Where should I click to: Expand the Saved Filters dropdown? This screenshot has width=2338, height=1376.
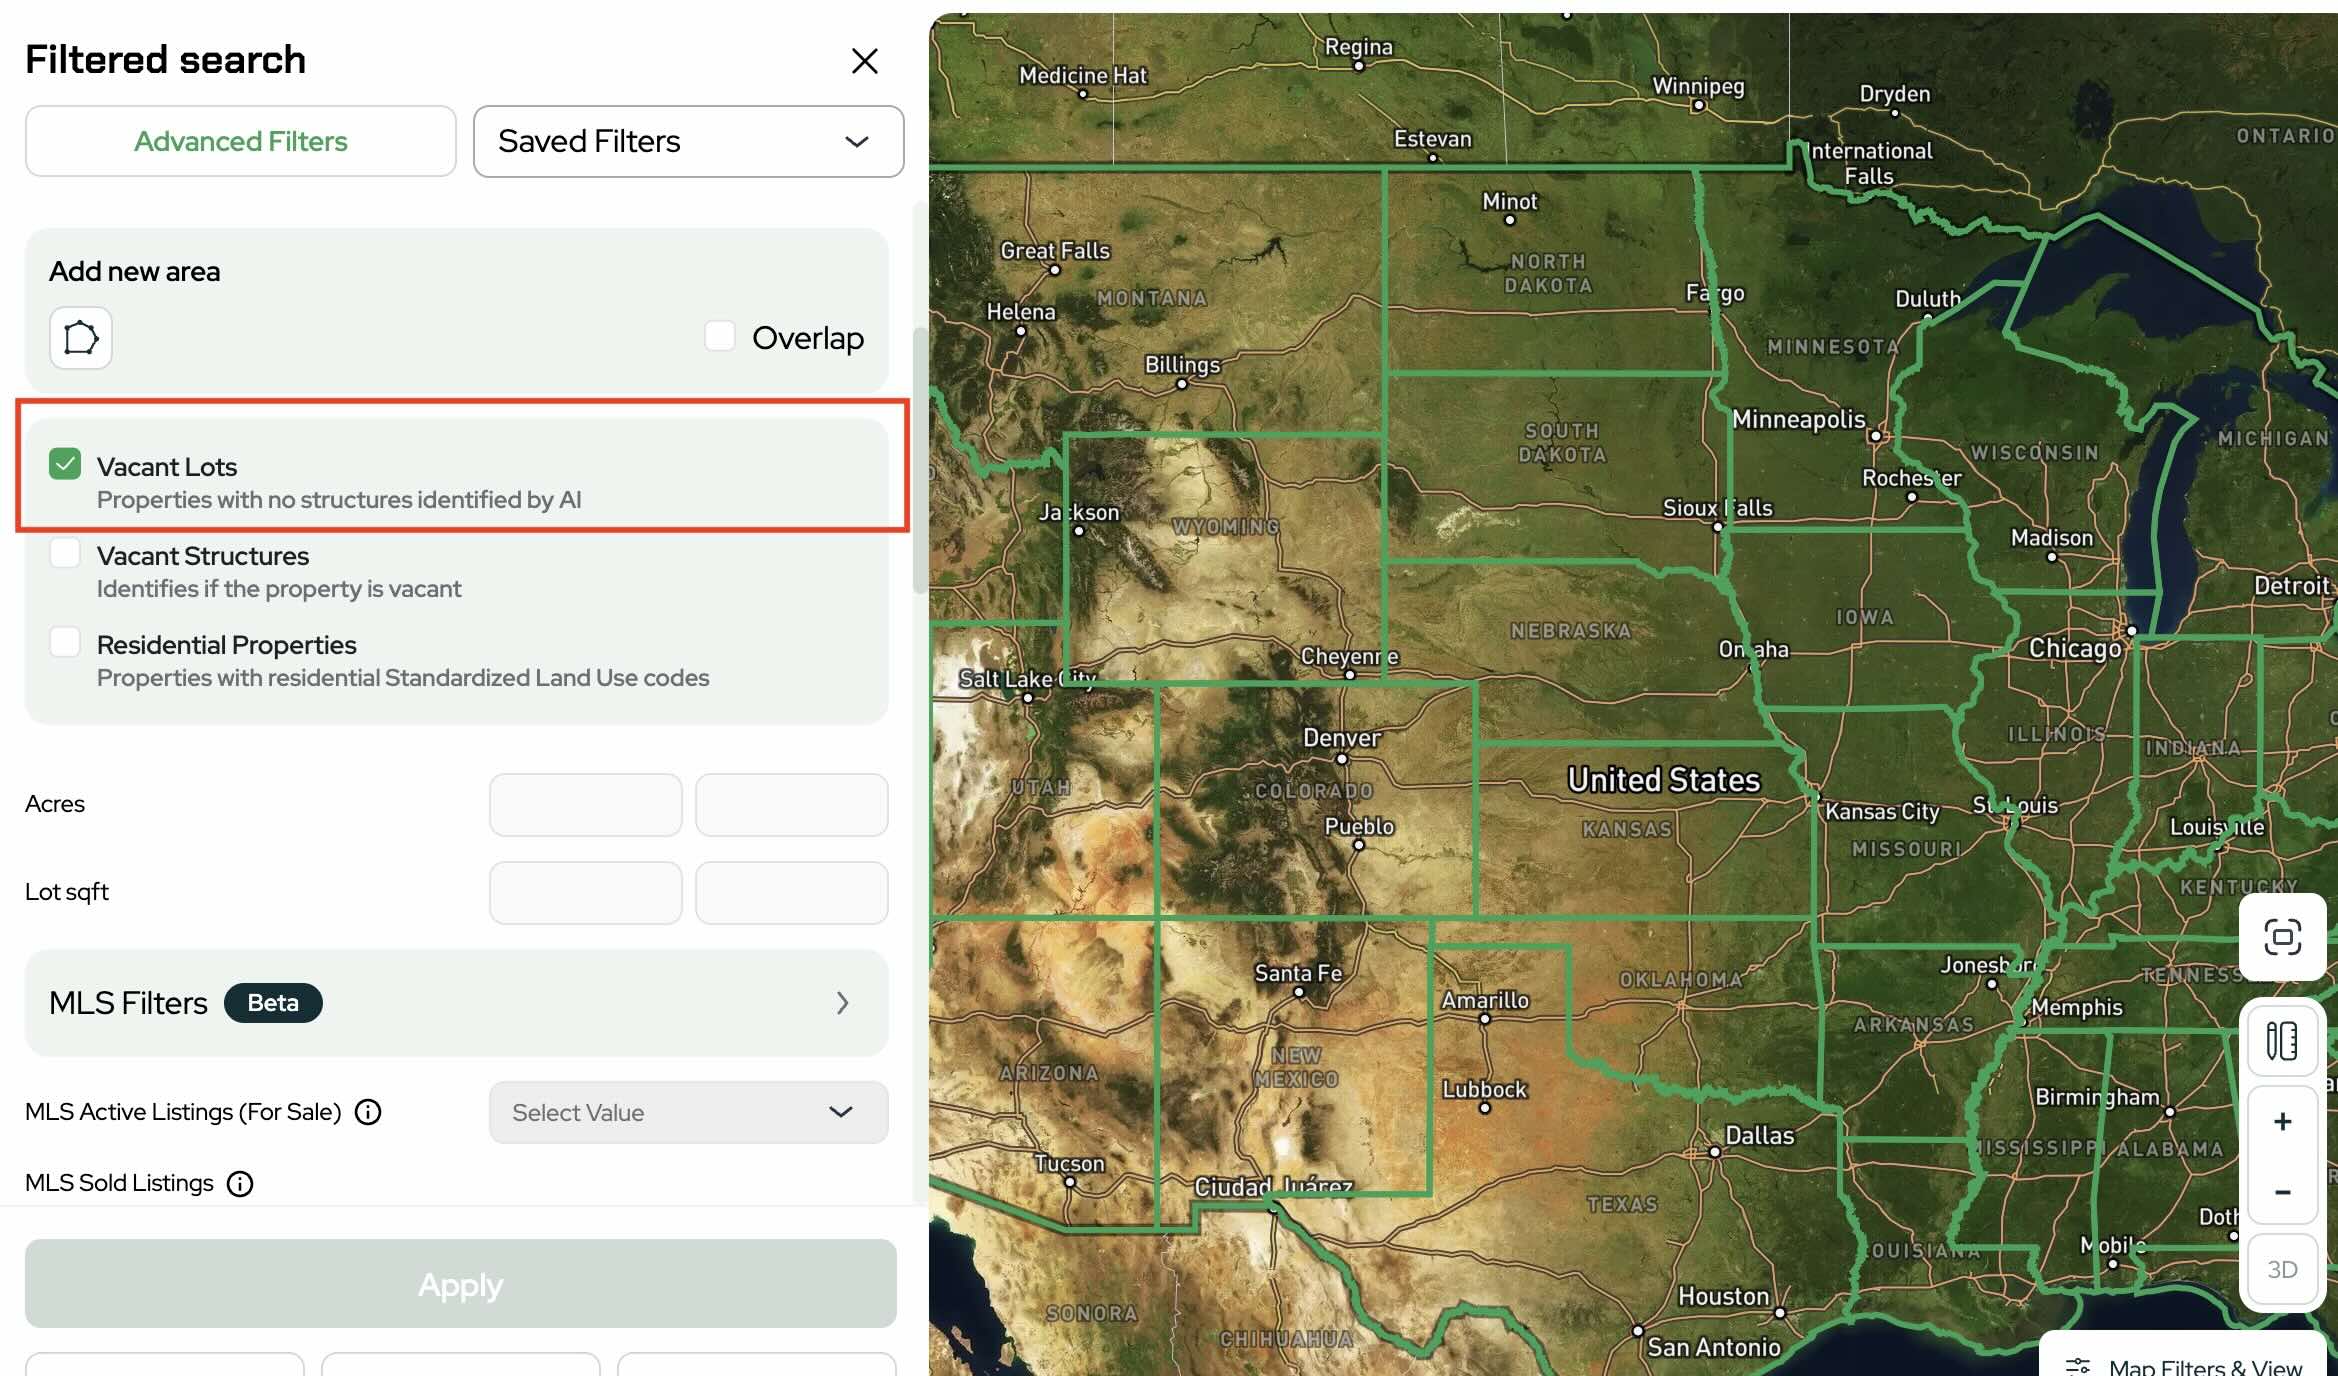pos(688,141)
